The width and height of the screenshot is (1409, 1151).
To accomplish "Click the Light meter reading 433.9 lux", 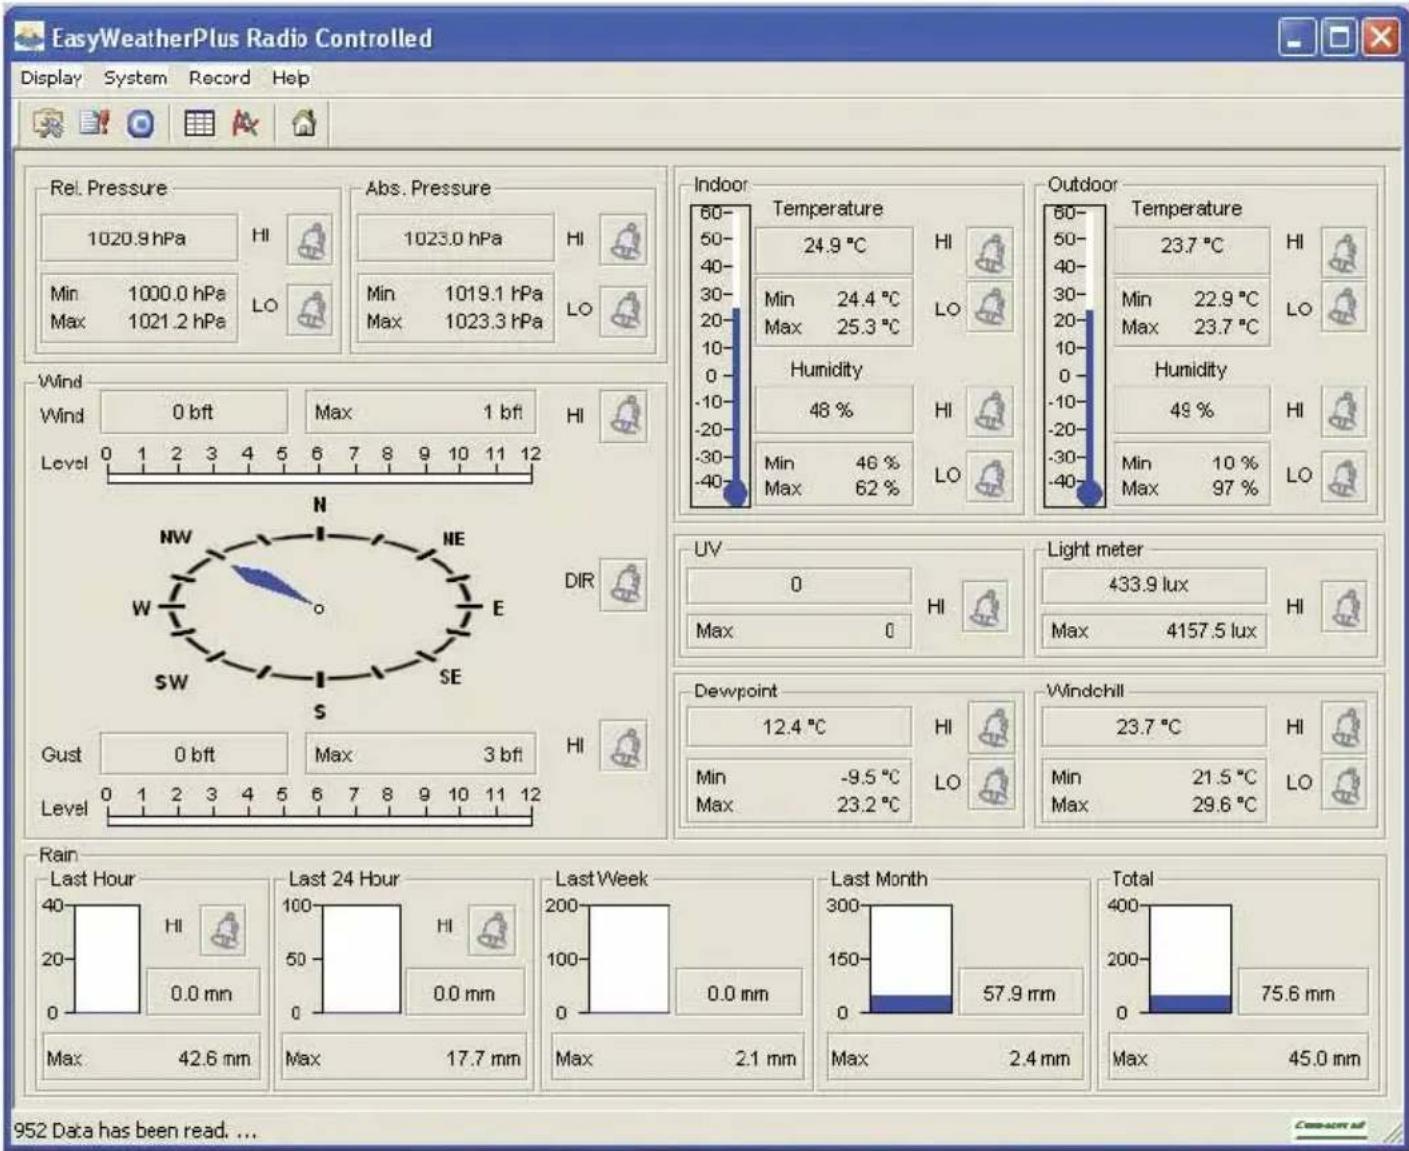I will (x=1154, y=584).
